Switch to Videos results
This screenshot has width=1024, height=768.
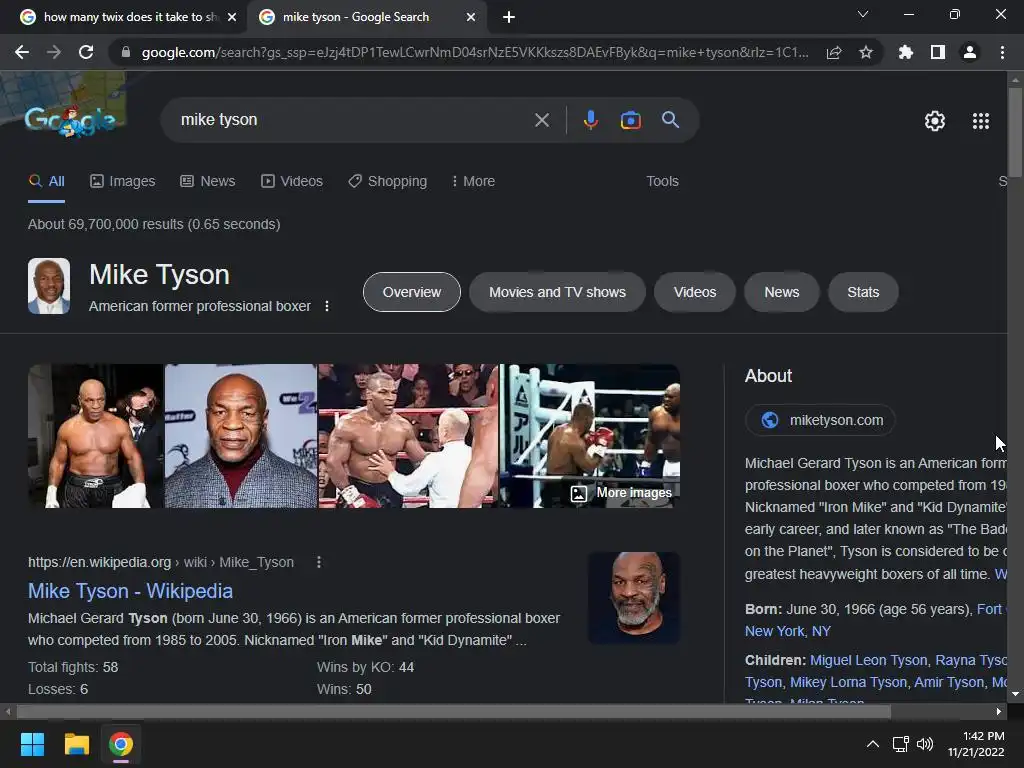click(x=291, y=182)
